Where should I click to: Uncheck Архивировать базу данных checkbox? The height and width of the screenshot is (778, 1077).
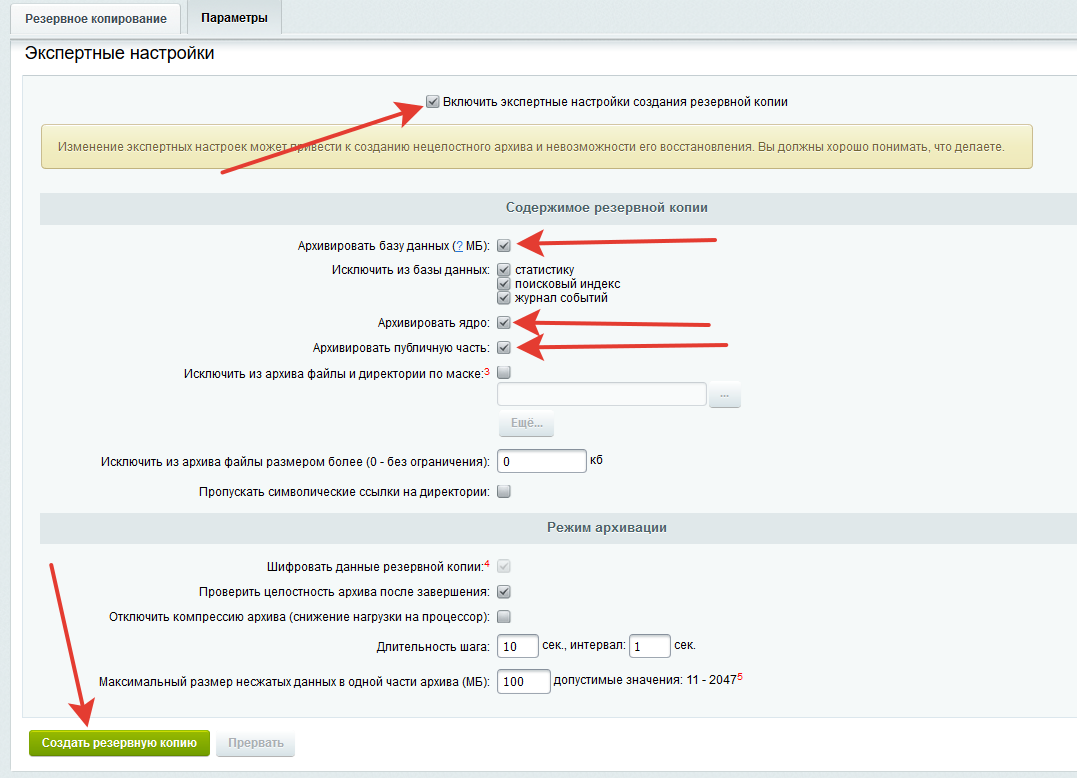(504, 245)
